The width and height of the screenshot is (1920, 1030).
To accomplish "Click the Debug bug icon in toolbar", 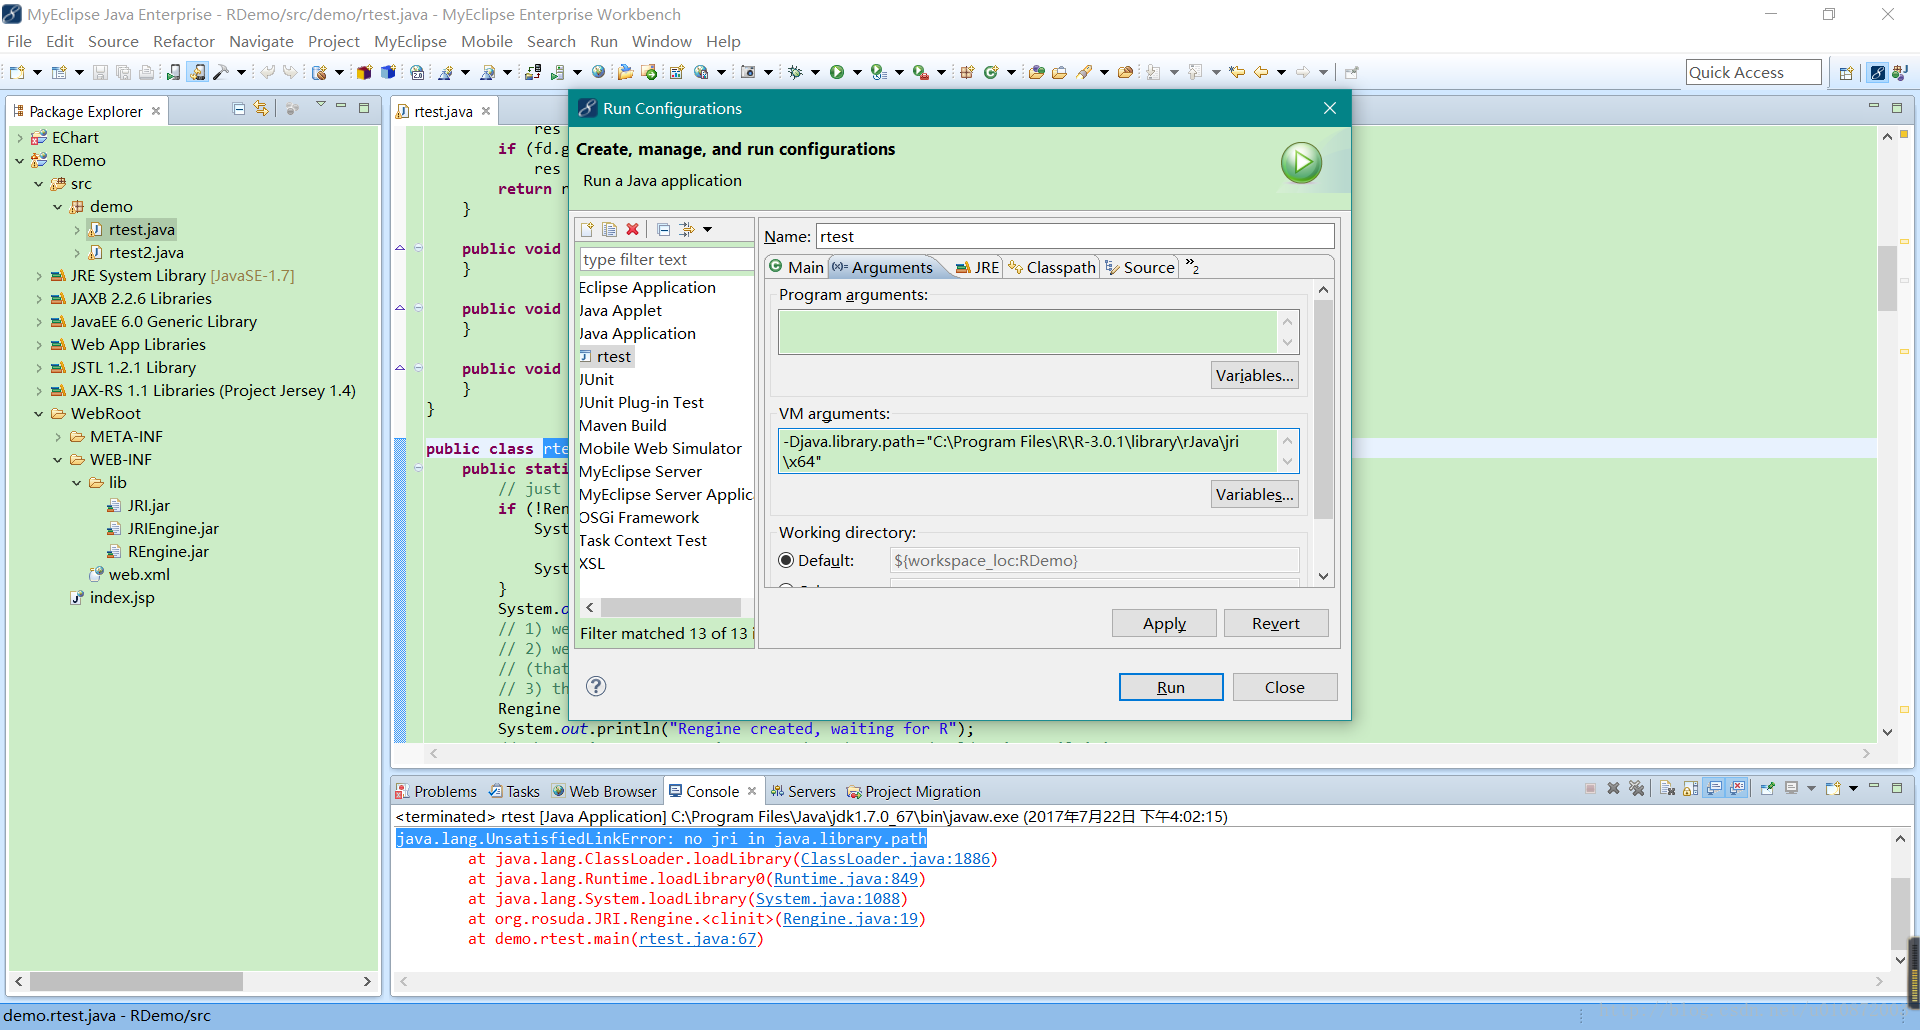I will pyautogui.click(x=796, y=72).
